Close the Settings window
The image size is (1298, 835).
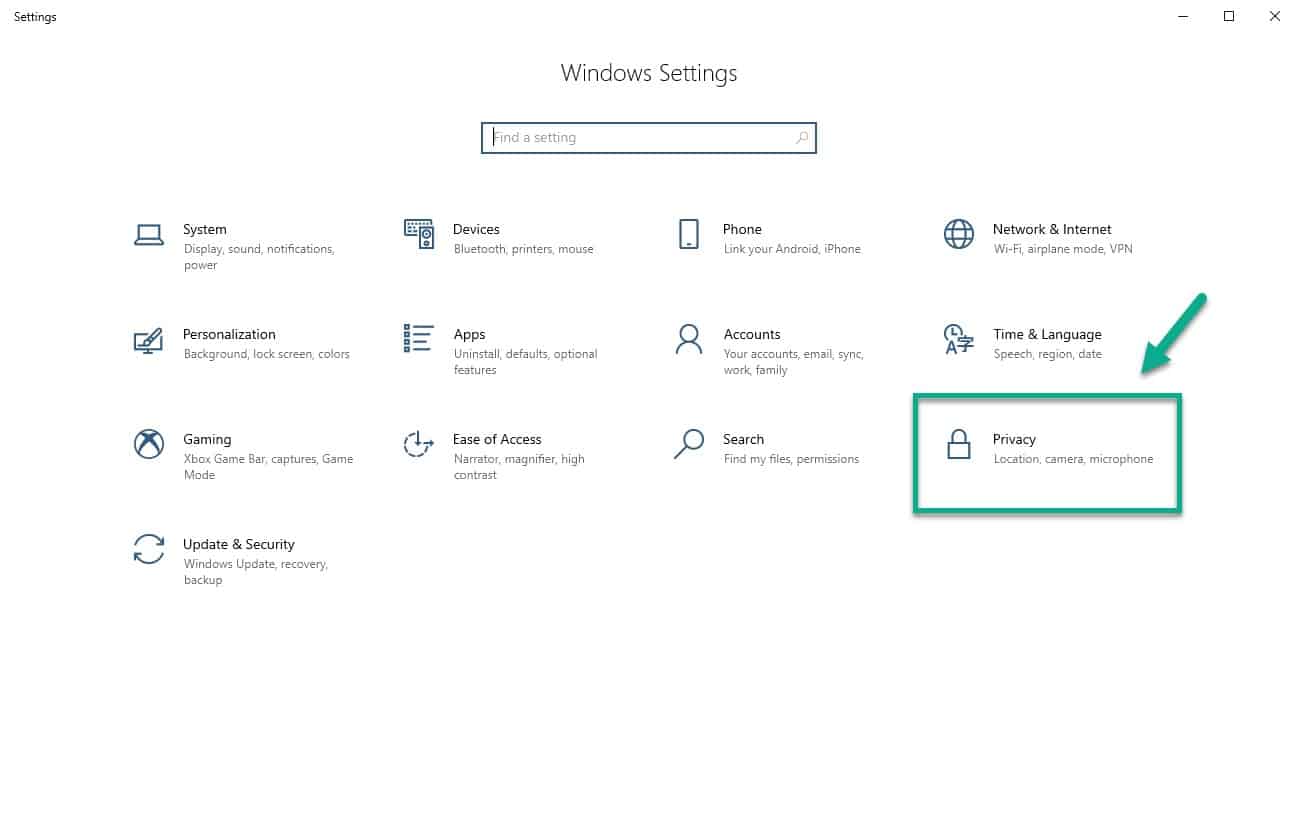click(1274, 16)
